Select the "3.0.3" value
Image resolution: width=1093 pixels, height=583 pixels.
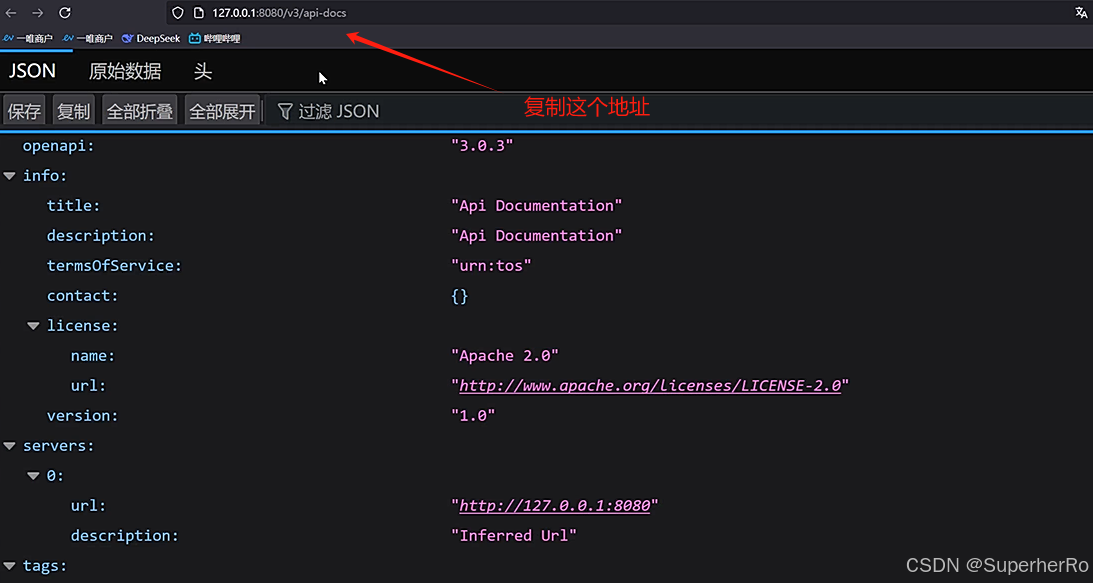click(482, 146)
